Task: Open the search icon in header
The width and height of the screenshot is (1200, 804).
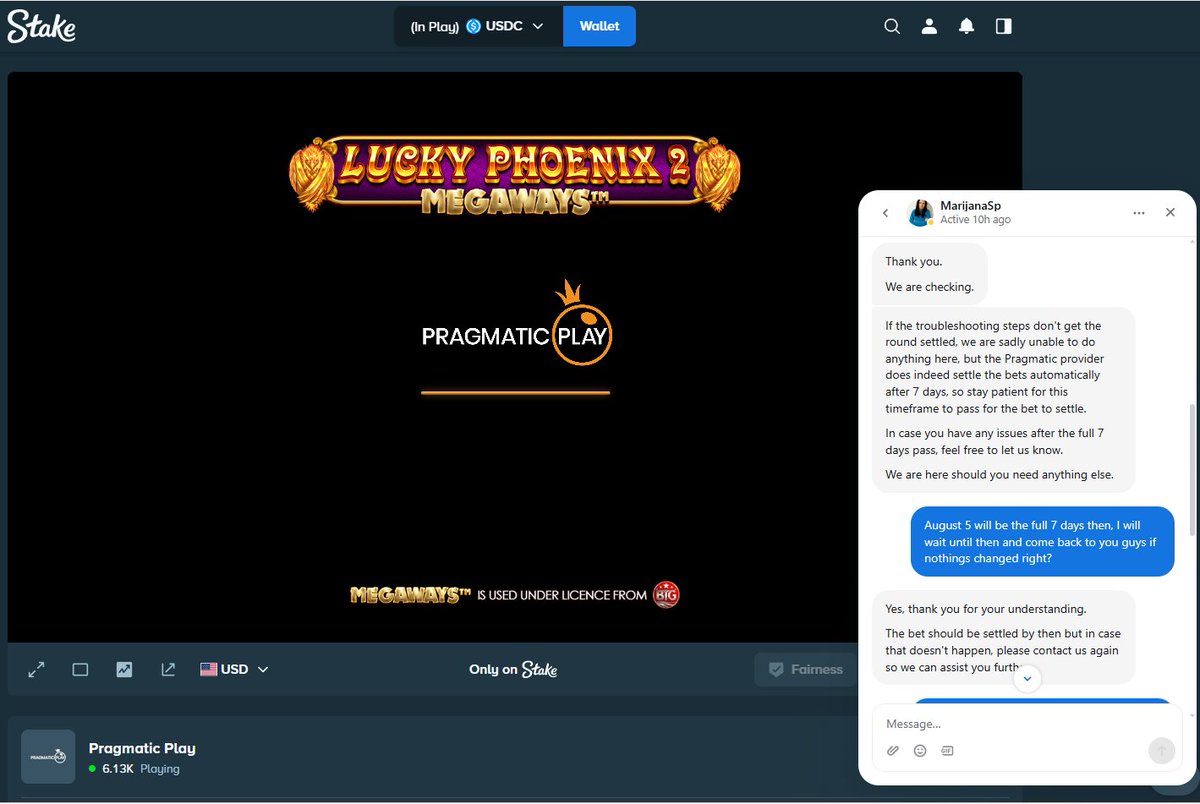Action: 892,27
